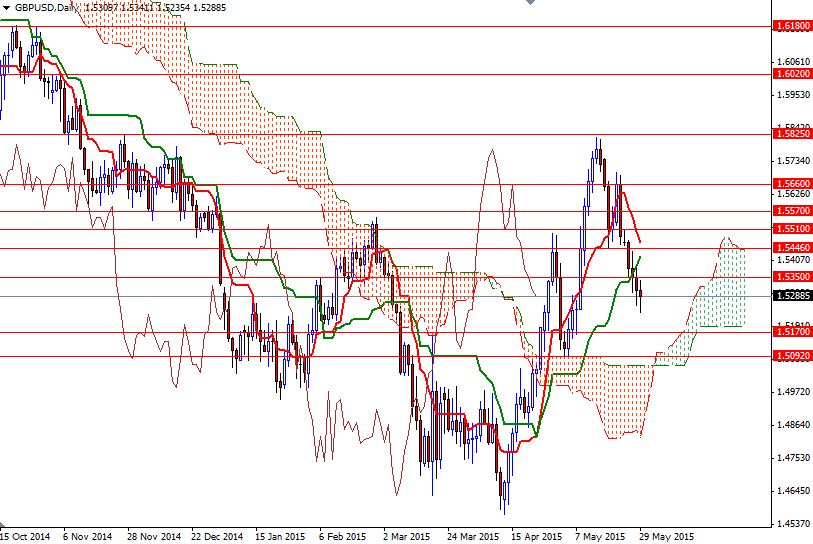Click the 1.54070 price scale value

coord(793,259)
